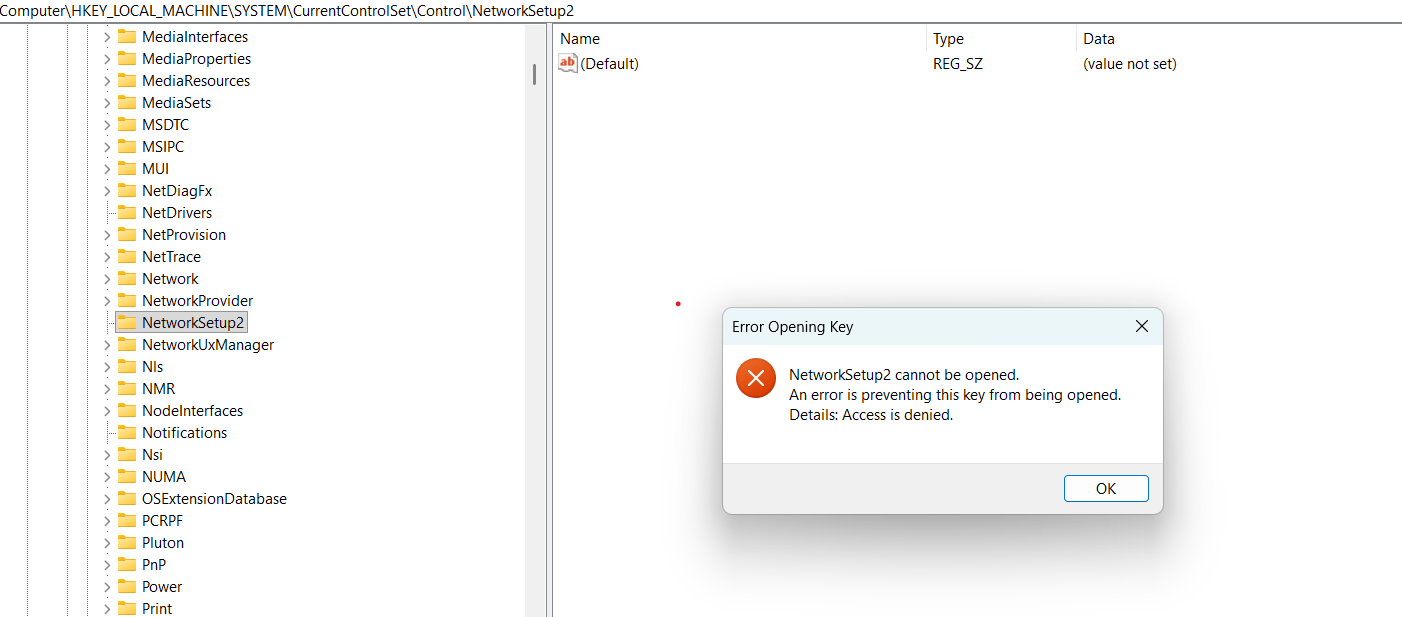
Task: Expand the MediaInterfaces key
Action: tap(107, 37)
